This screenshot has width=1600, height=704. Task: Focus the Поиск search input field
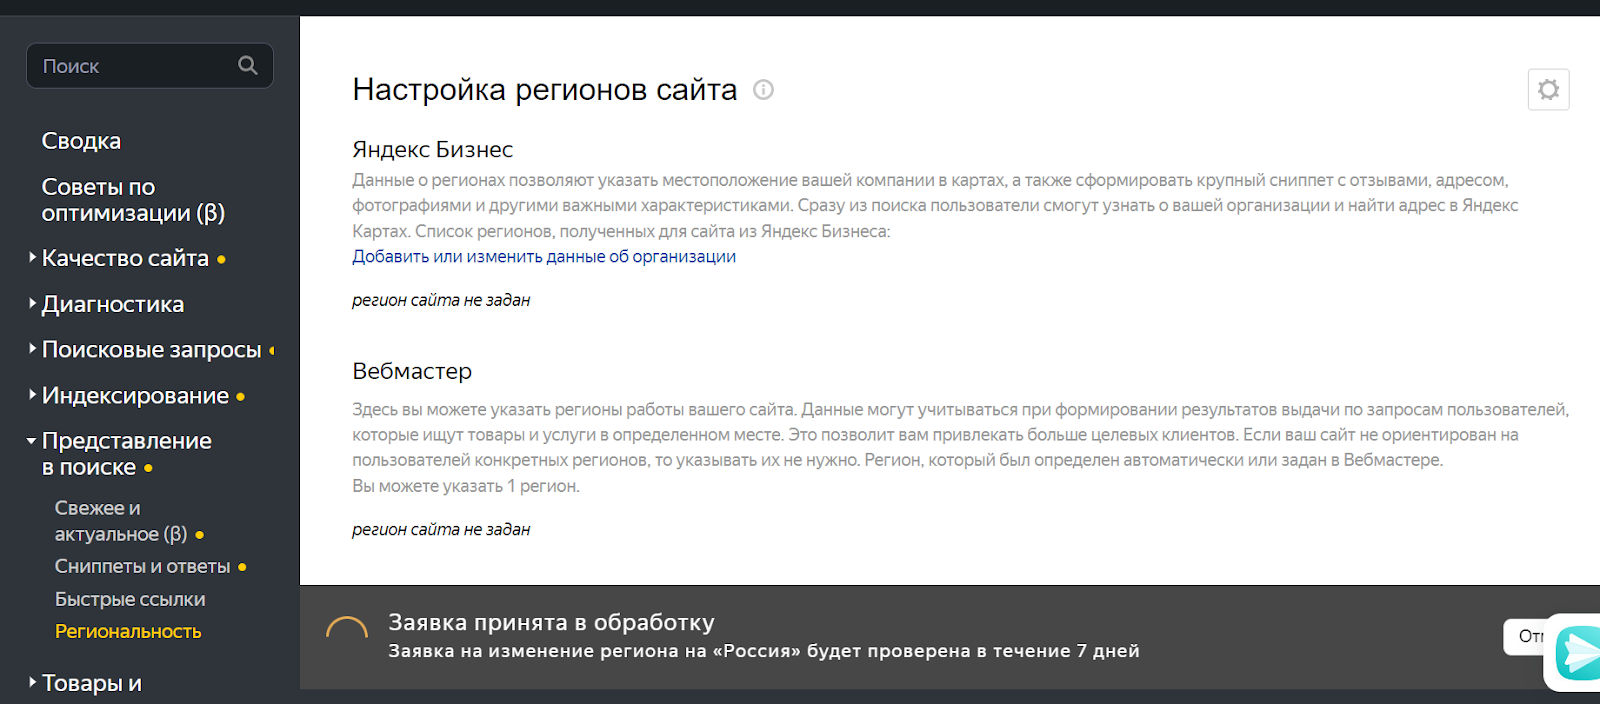coord(135,66)
